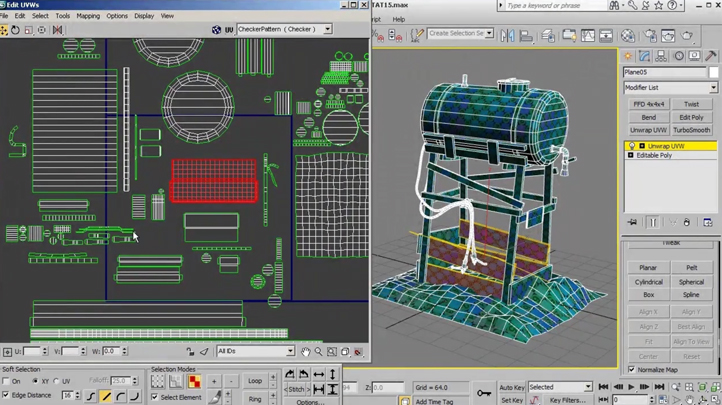Open the Create Selection Set dropdown

(x=460, y=33)
